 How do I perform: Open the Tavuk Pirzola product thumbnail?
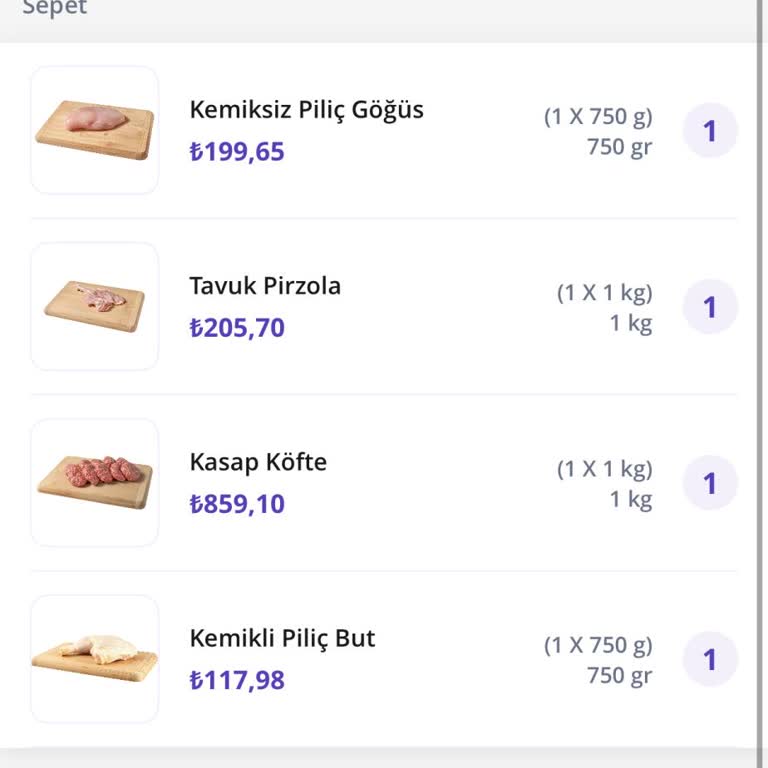(95, 306)
